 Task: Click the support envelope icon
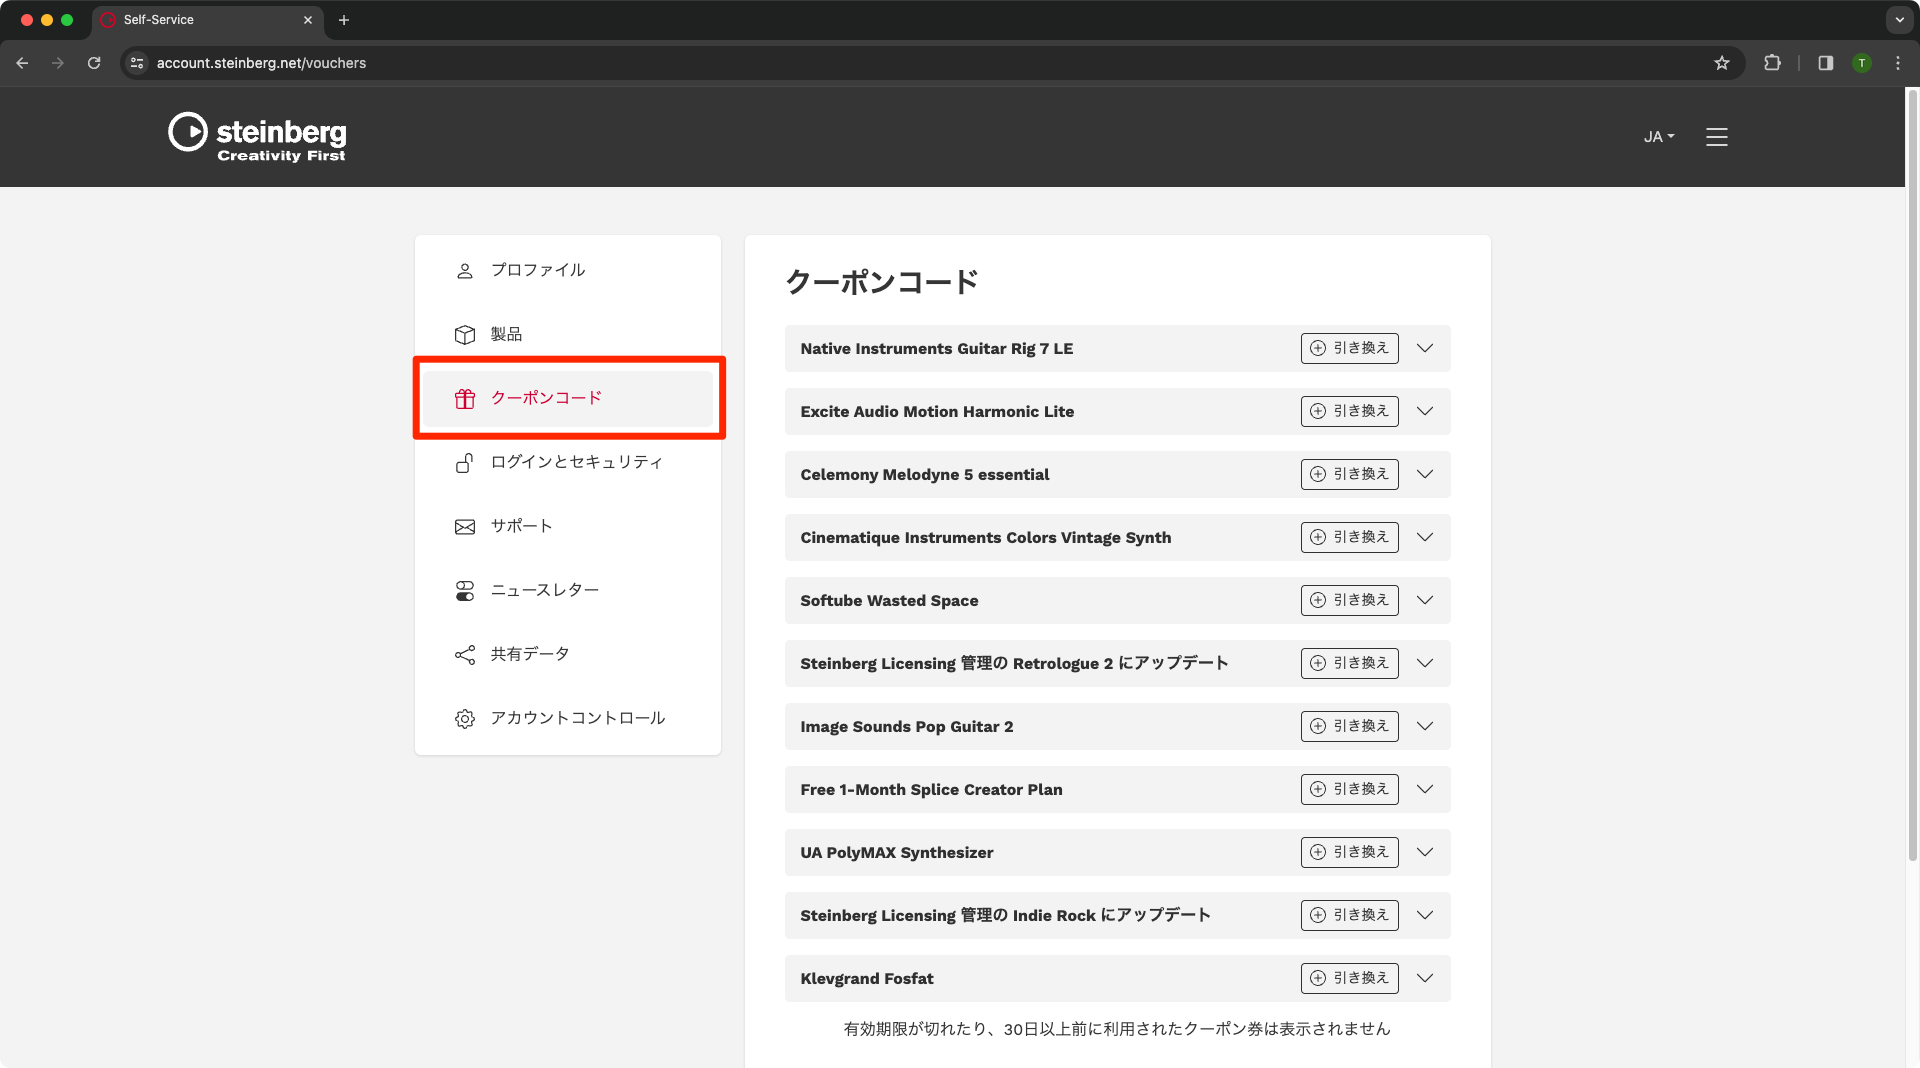tap(464, 527)
